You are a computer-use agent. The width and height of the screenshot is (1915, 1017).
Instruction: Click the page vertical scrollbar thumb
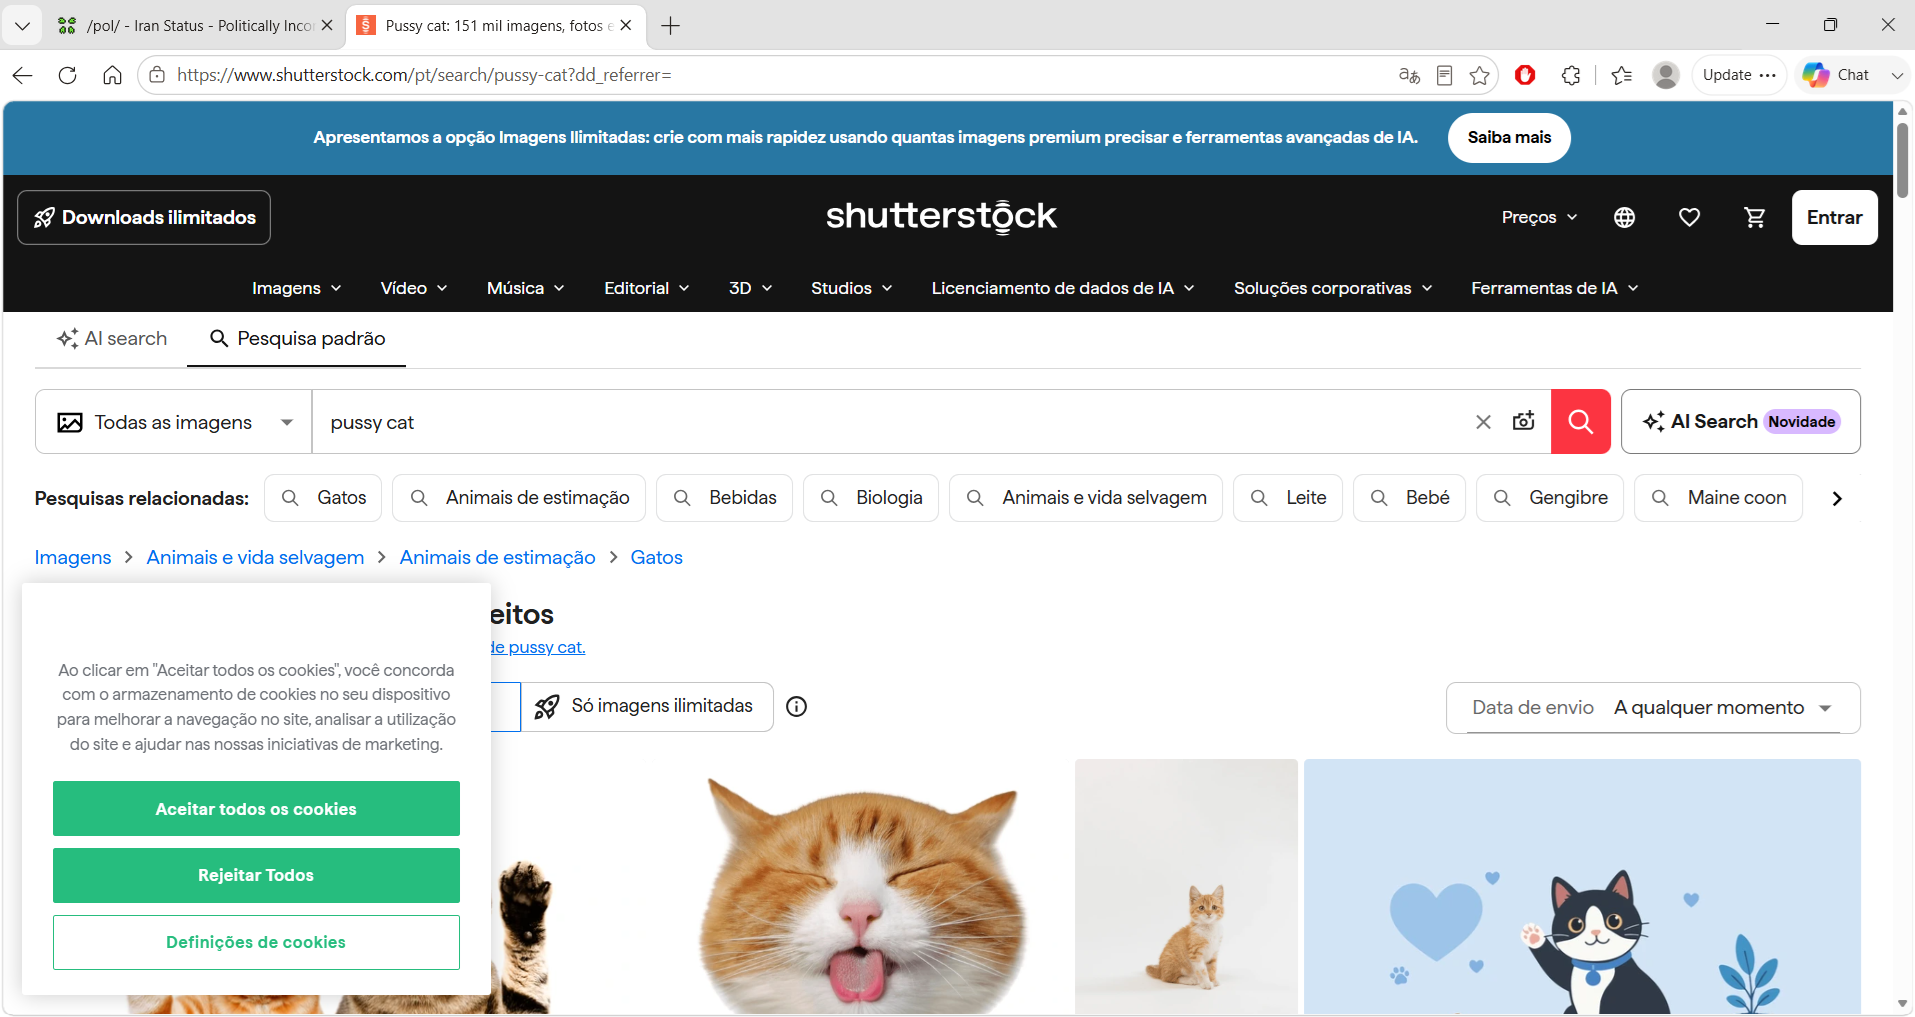click(1902, 160)
